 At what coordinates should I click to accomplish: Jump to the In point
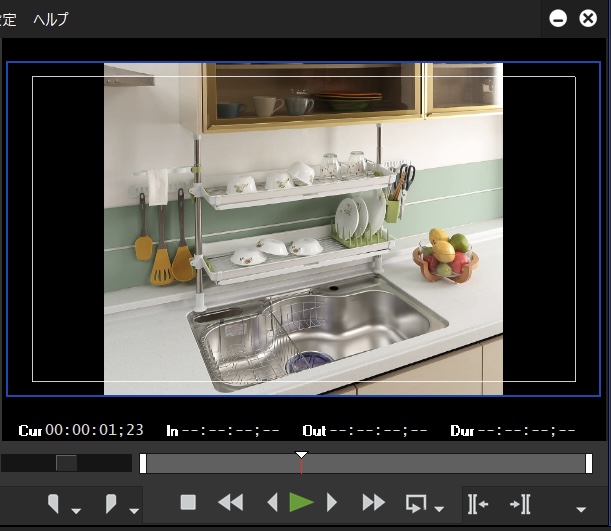tap(477, 503)
